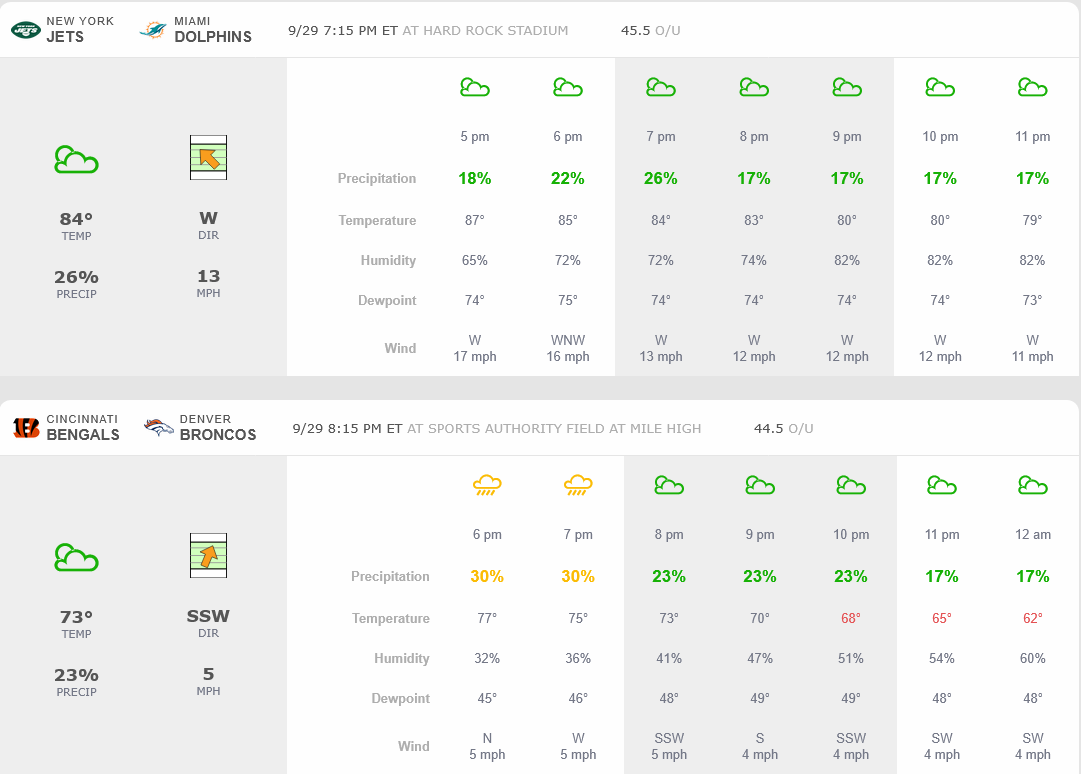The height and width of the screenshot is (774, 1081).
Task: Open the Hard Rock Stadium venue text
Action: click(x=485, y=31)
